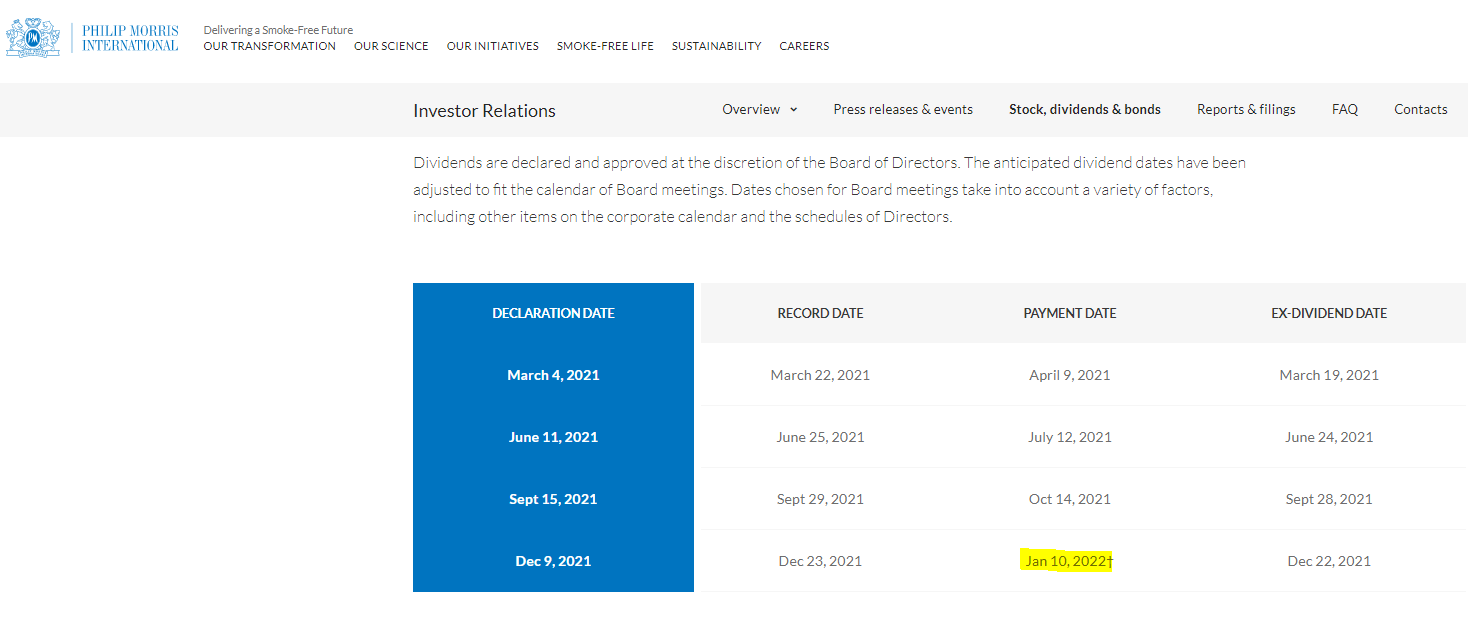Go to the Sustainability section

(x=716, y=46)
